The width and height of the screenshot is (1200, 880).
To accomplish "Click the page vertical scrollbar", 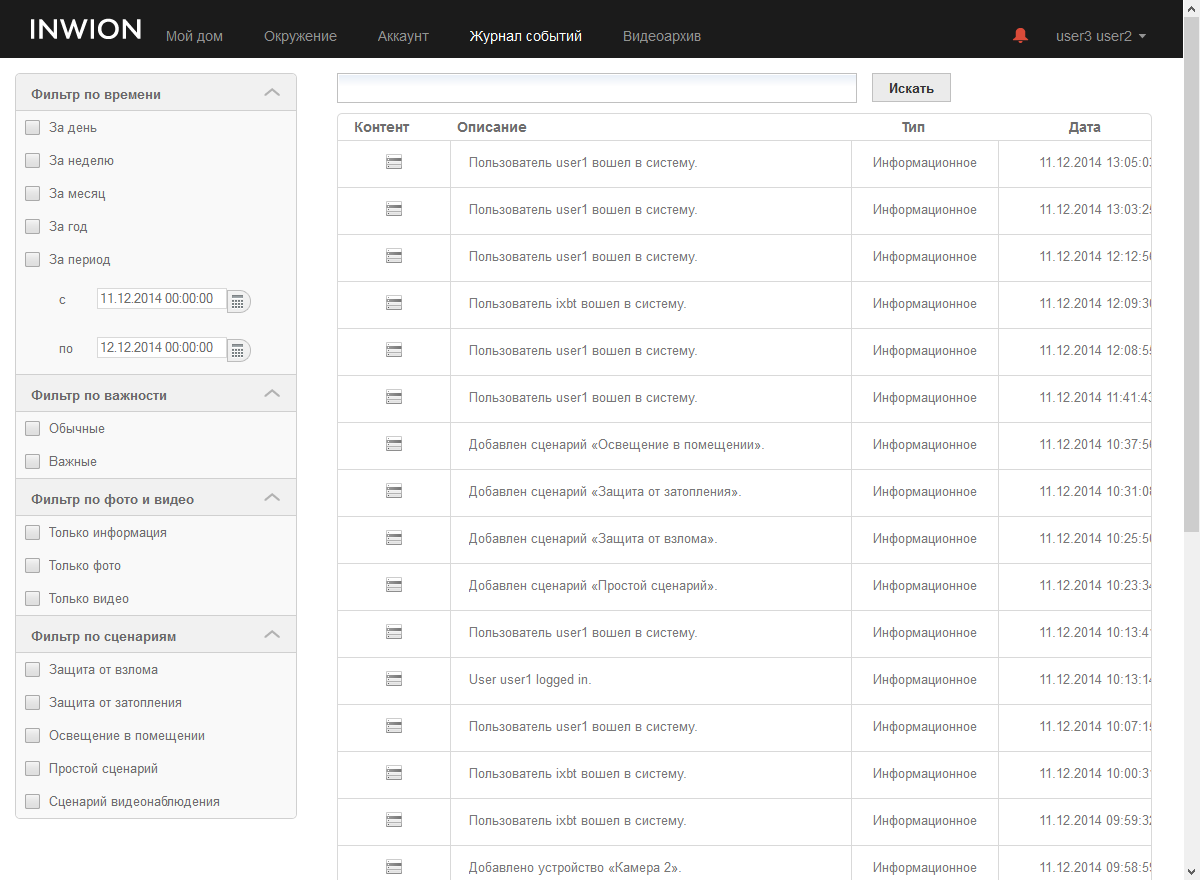I will (x=1191, y=300).
